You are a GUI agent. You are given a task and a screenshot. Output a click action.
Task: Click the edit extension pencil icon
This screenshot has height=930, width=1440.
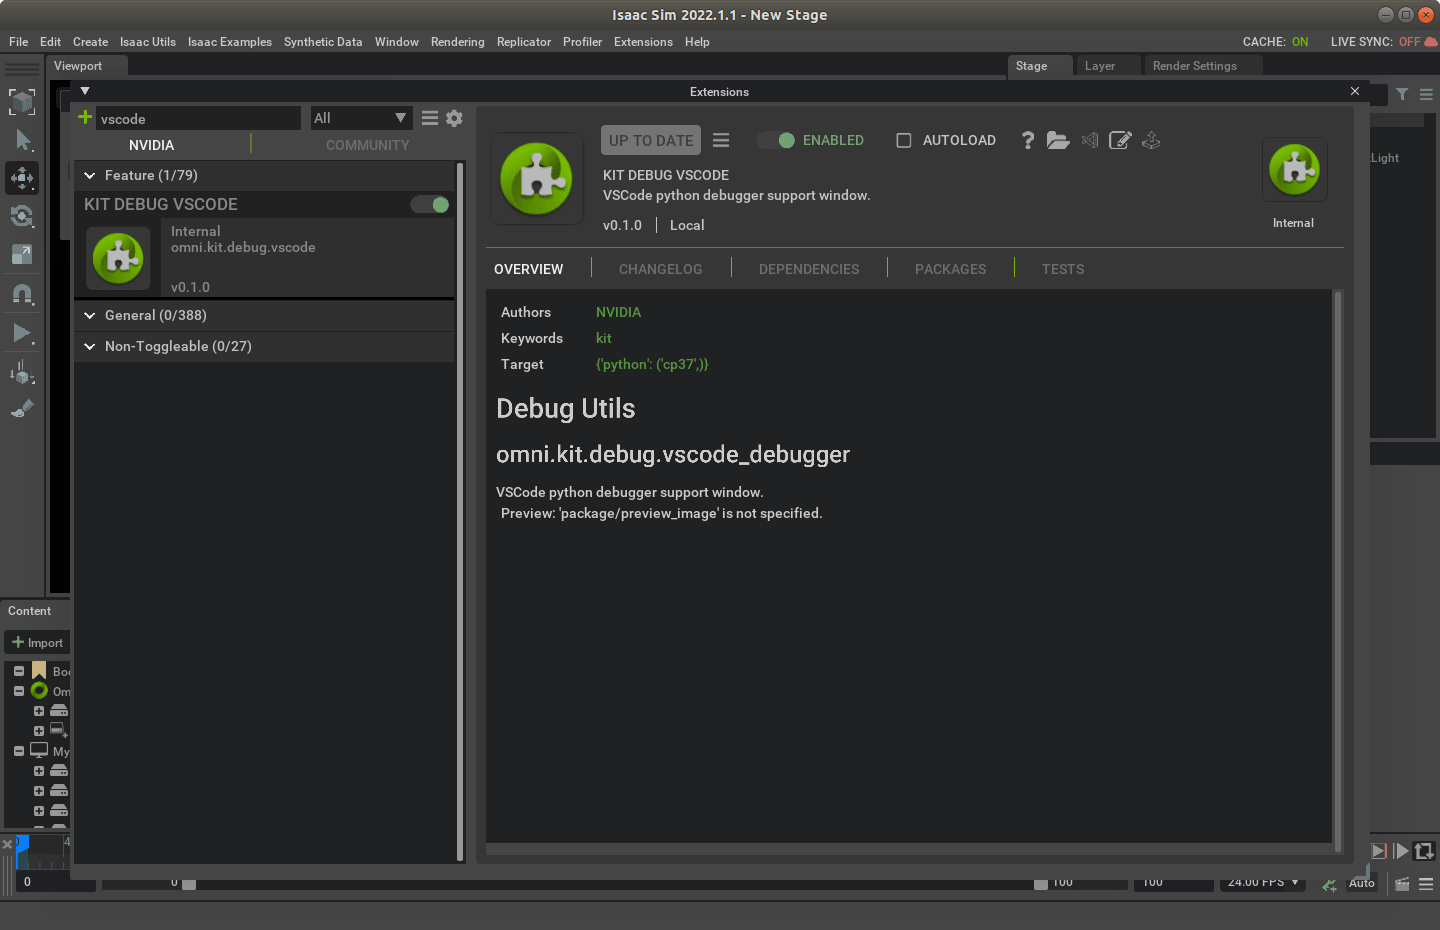pos(1120,140)
